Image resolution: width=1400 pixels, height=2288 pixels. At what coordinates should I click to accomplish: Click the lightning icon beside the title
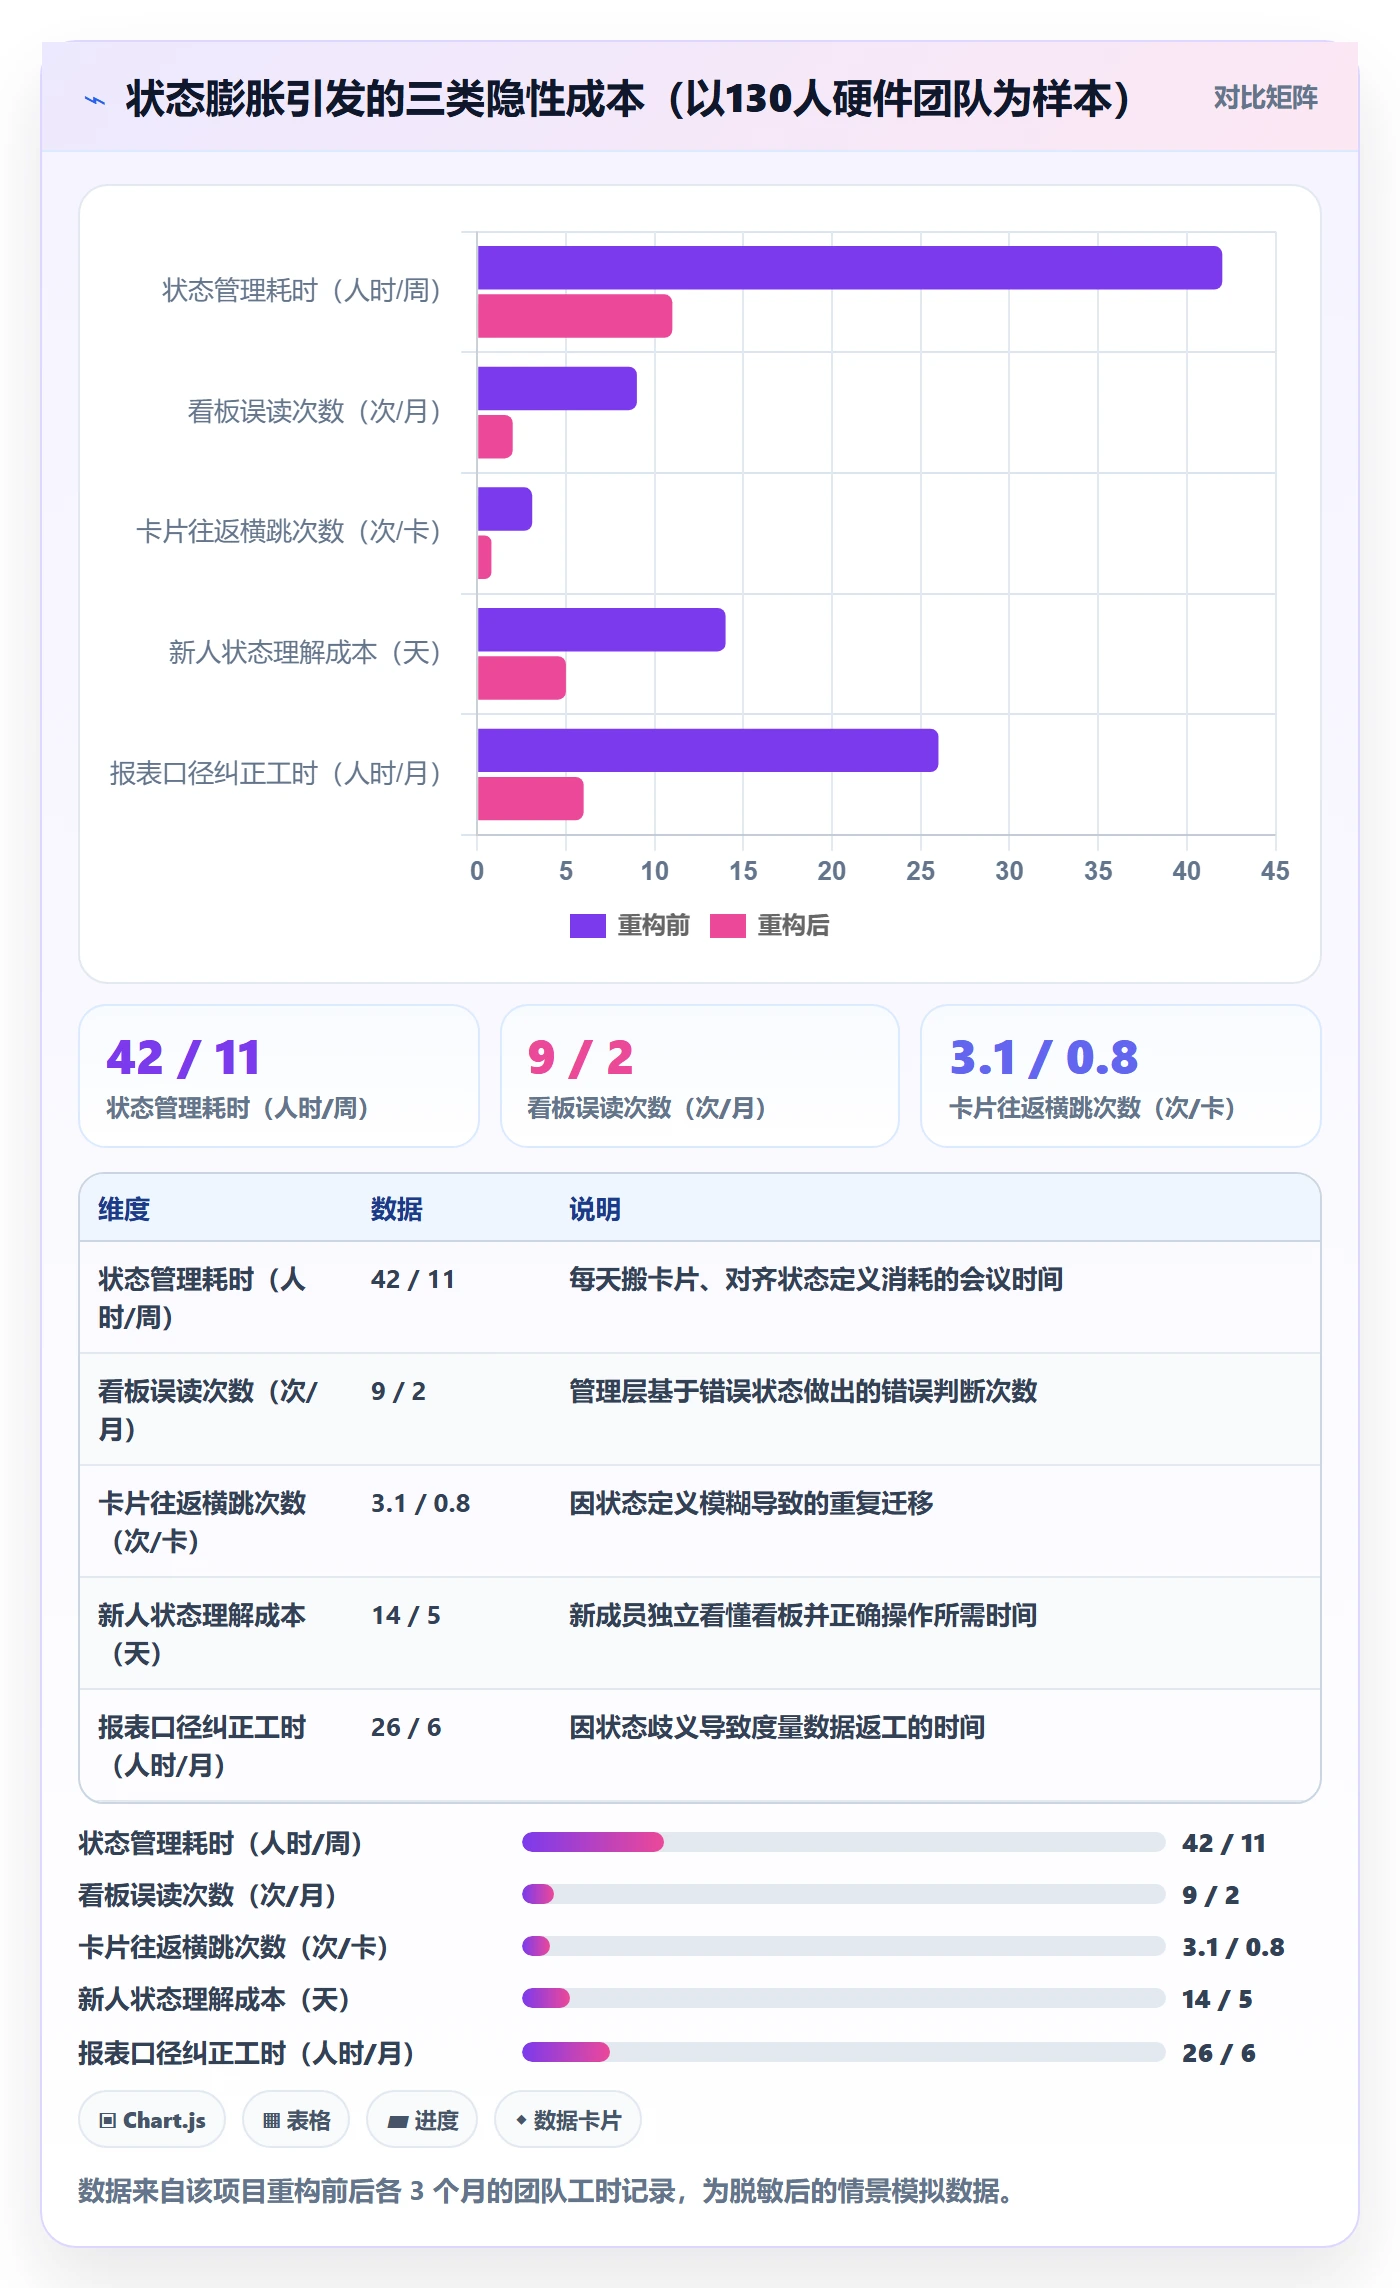pyautogui.click(x=95, y=100)
